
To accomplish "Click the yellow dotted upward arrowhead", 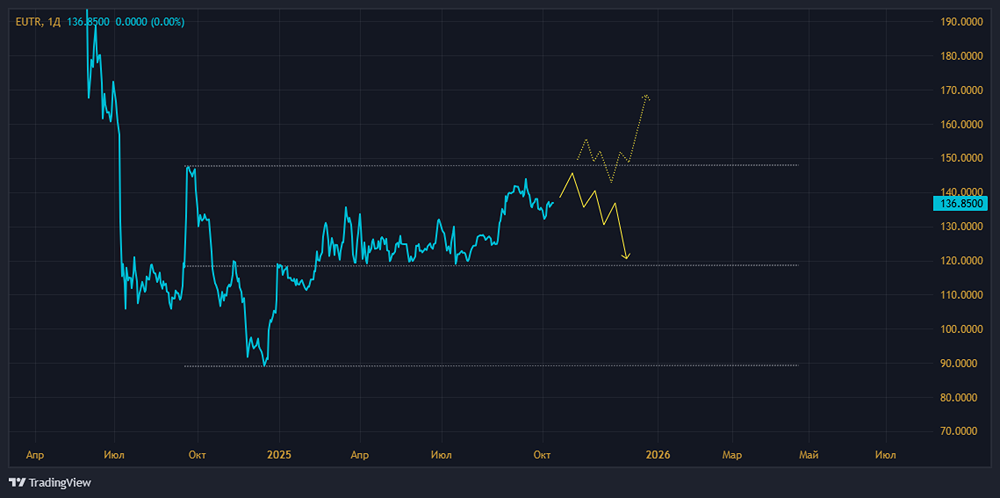I will pos(646,97).
